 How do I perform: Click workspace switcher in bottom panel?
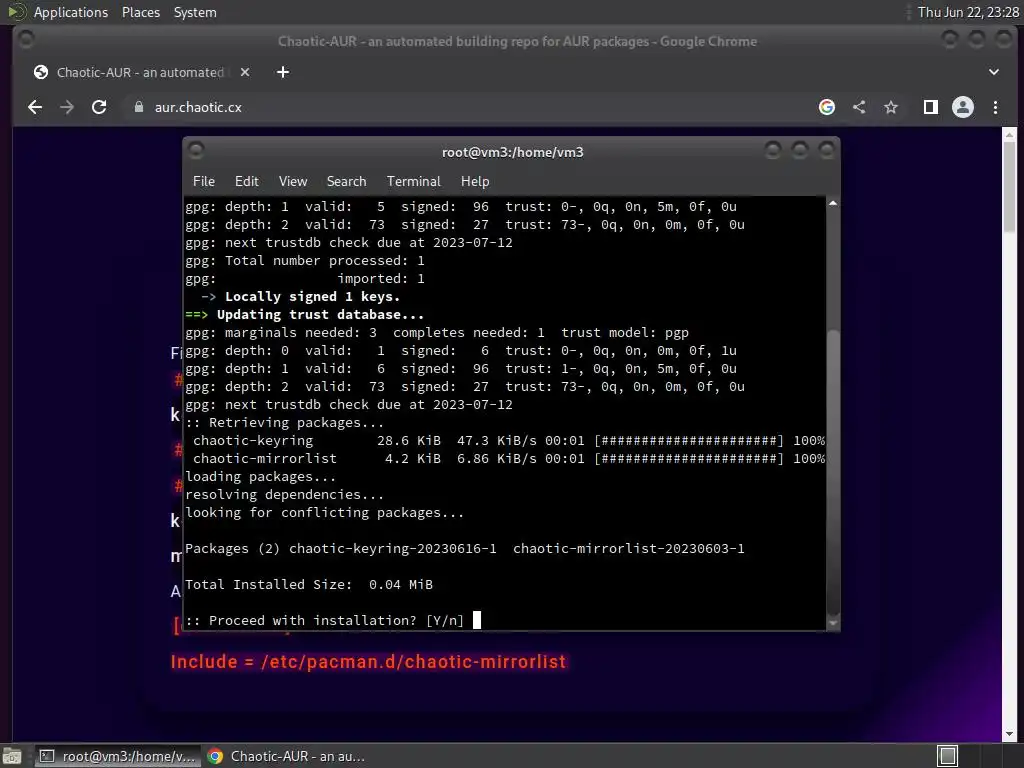point(948,756)
